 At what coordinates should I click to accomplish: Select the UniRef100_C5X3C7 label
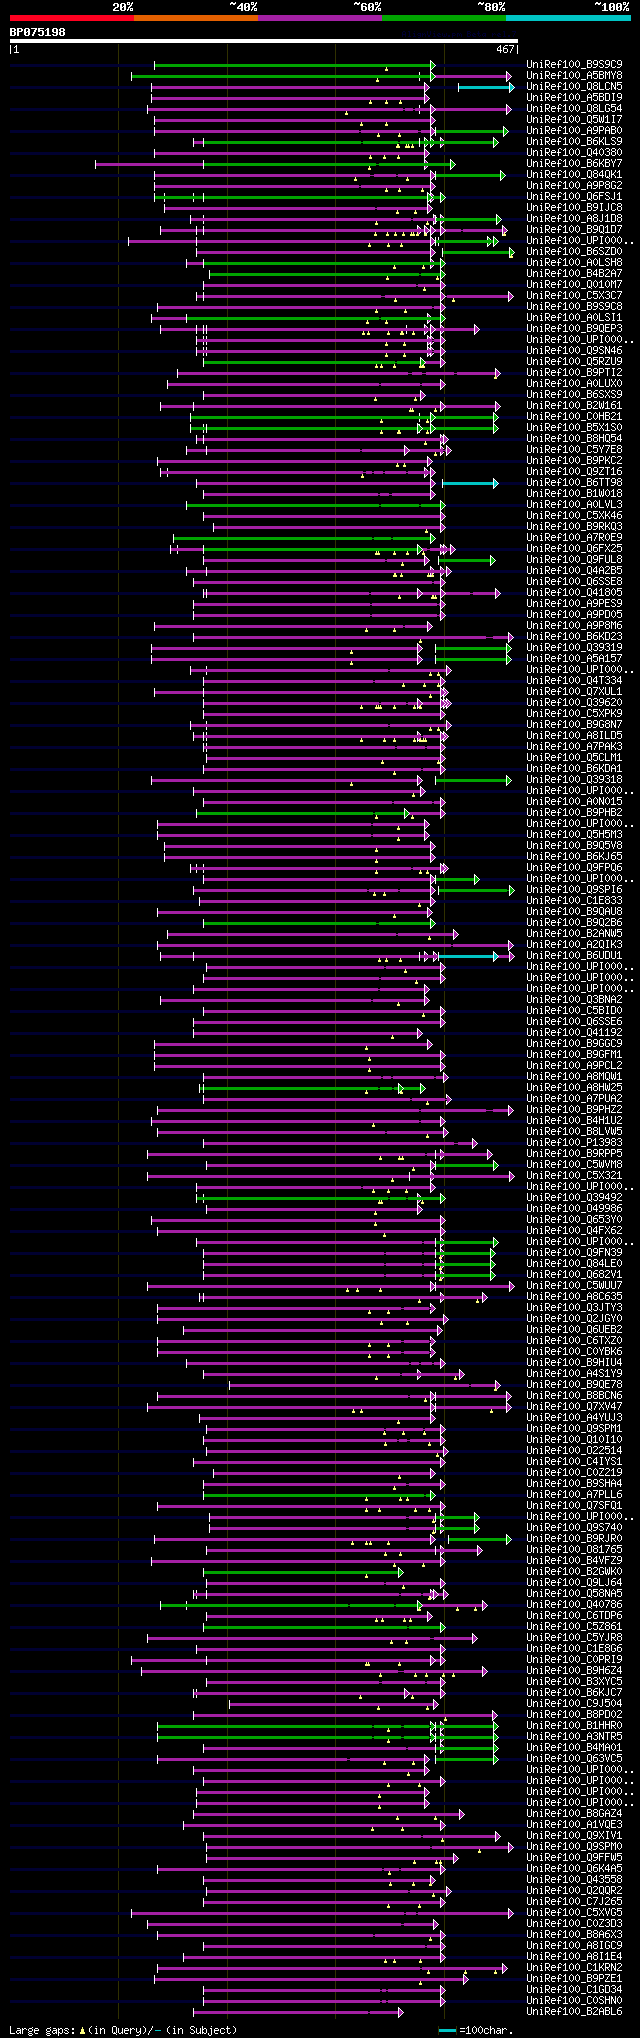574,295
